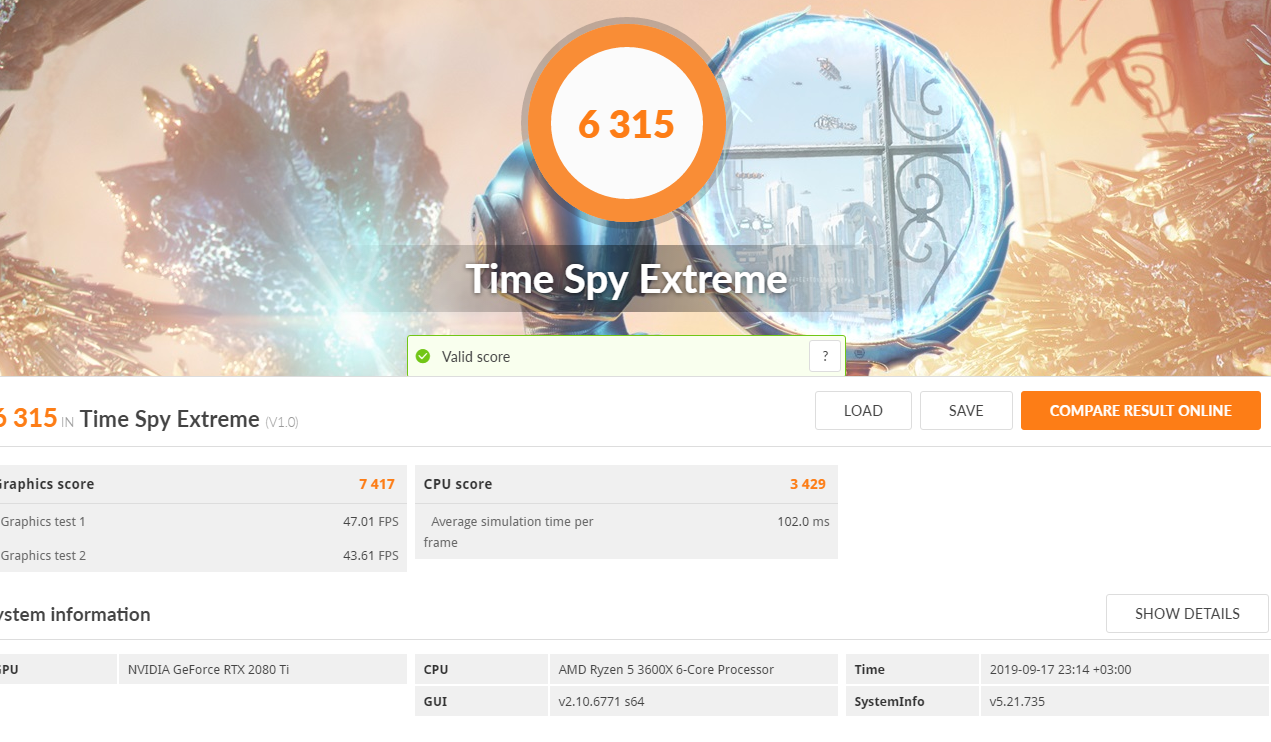
Task: Click the SAVE button
Action: coord(966,410)
